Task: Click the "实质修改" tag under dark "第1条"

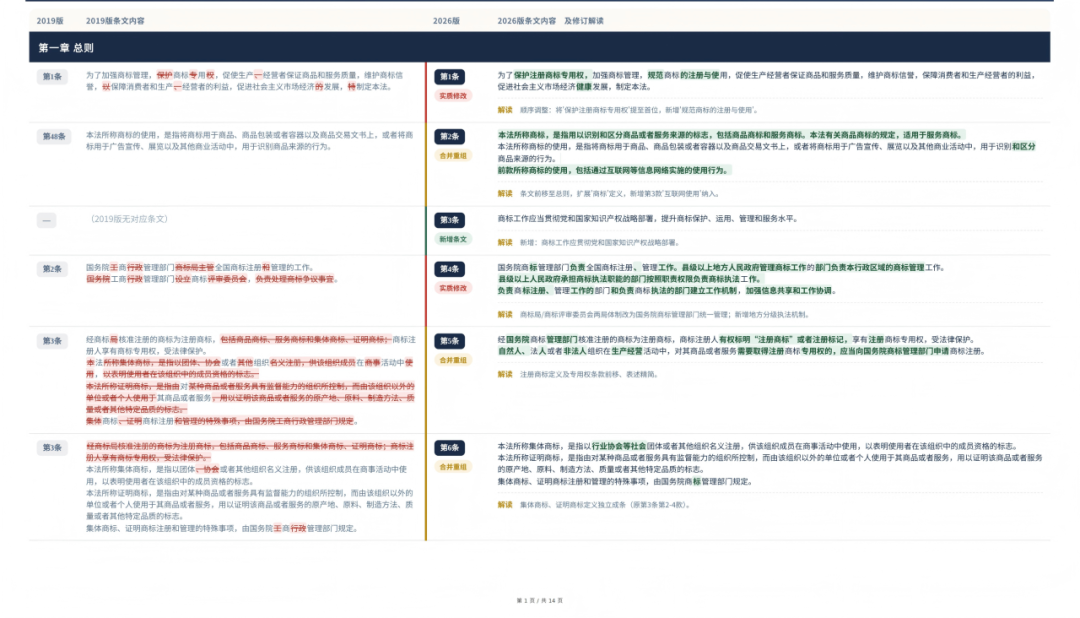Action: click(453, 96)
